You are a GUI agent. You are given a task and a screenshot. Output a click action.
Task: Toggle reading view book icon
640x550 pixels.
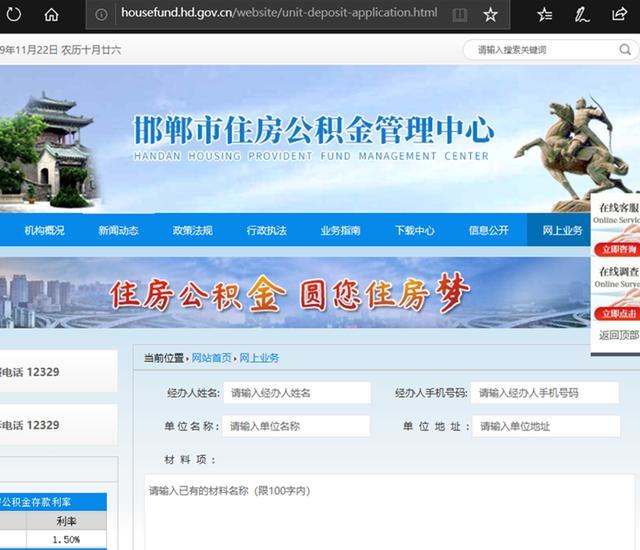click(x=460, y=15)
